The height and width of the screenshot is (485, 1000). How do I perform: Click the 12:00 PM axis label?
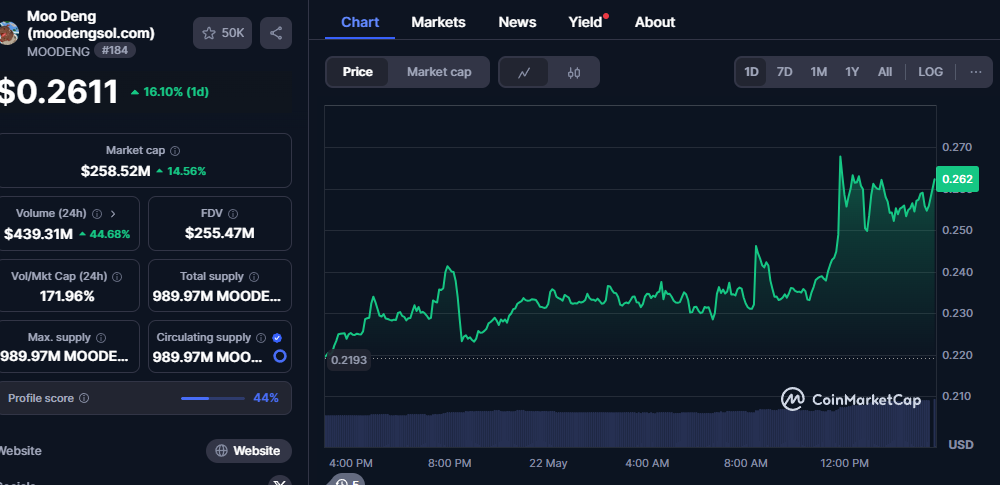[x=844, y=463]
